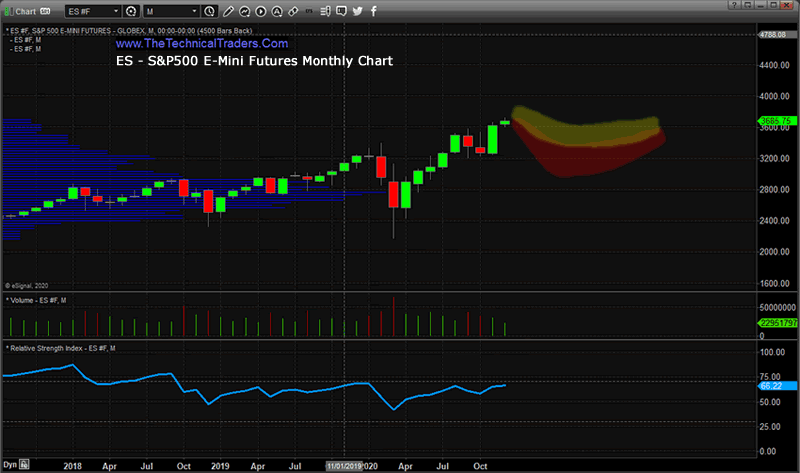Select the circled A annotation icon
Image resolution: width=800 pixels, height=473 pixels.
[x=277, y=11]
